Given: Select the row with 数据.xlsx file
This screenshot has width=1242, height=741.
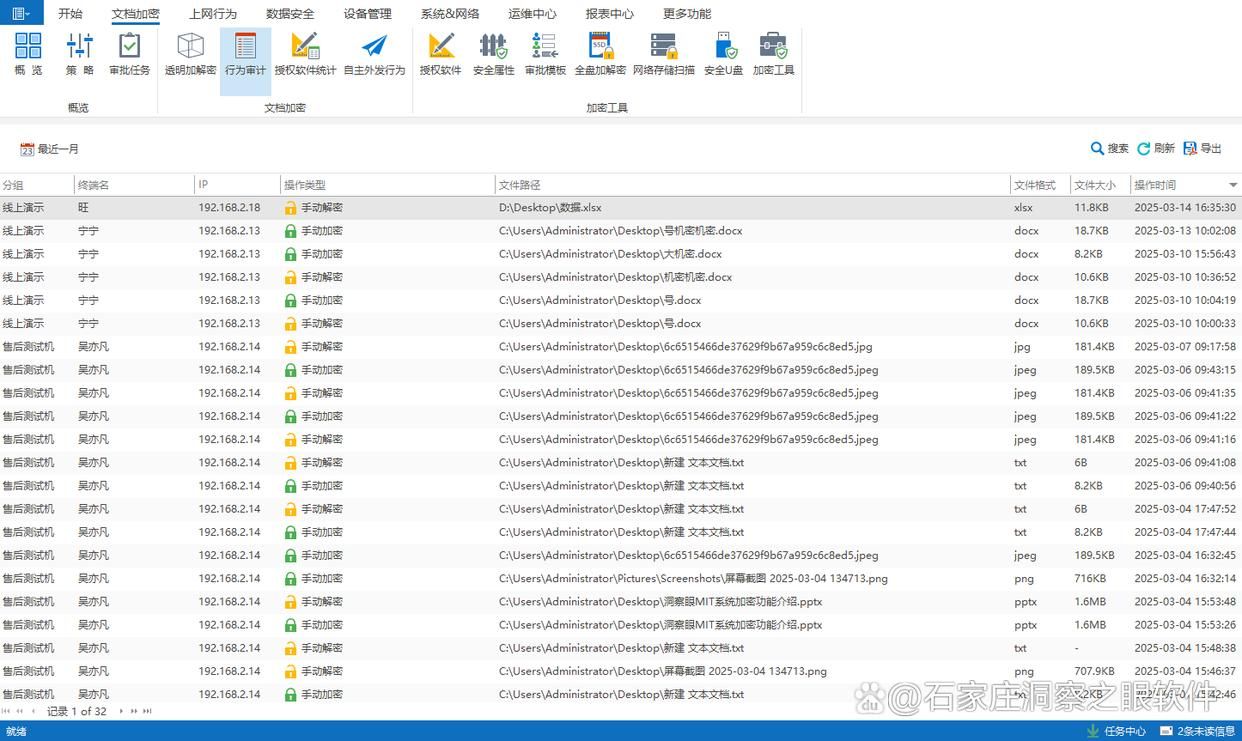Looking at the screenshot, I should [621, 208].
